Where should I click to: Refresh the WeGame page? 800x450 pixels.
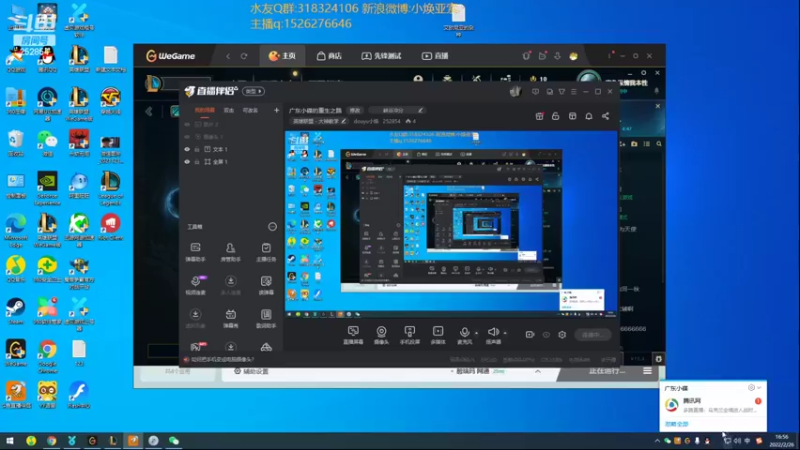(x=244, y=56)
